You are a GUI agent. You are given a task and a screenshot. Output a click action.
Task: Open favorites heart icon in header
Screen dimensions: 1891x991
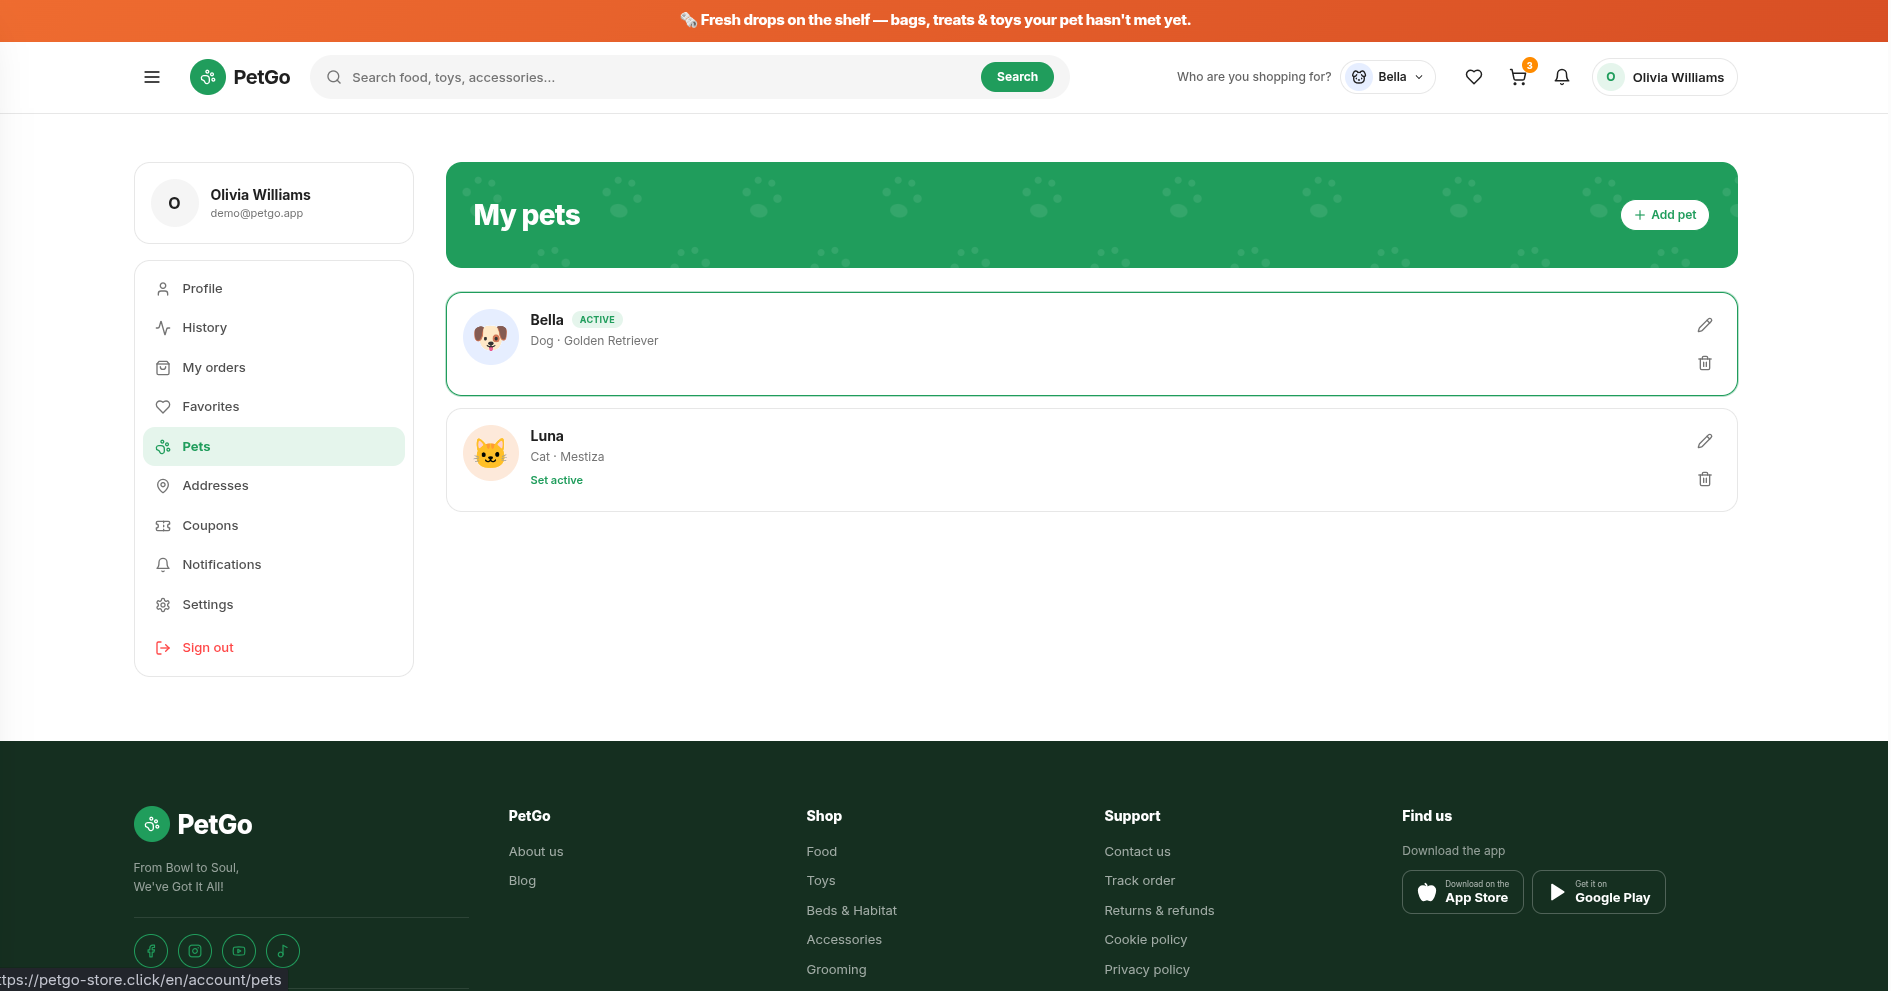1474,77
